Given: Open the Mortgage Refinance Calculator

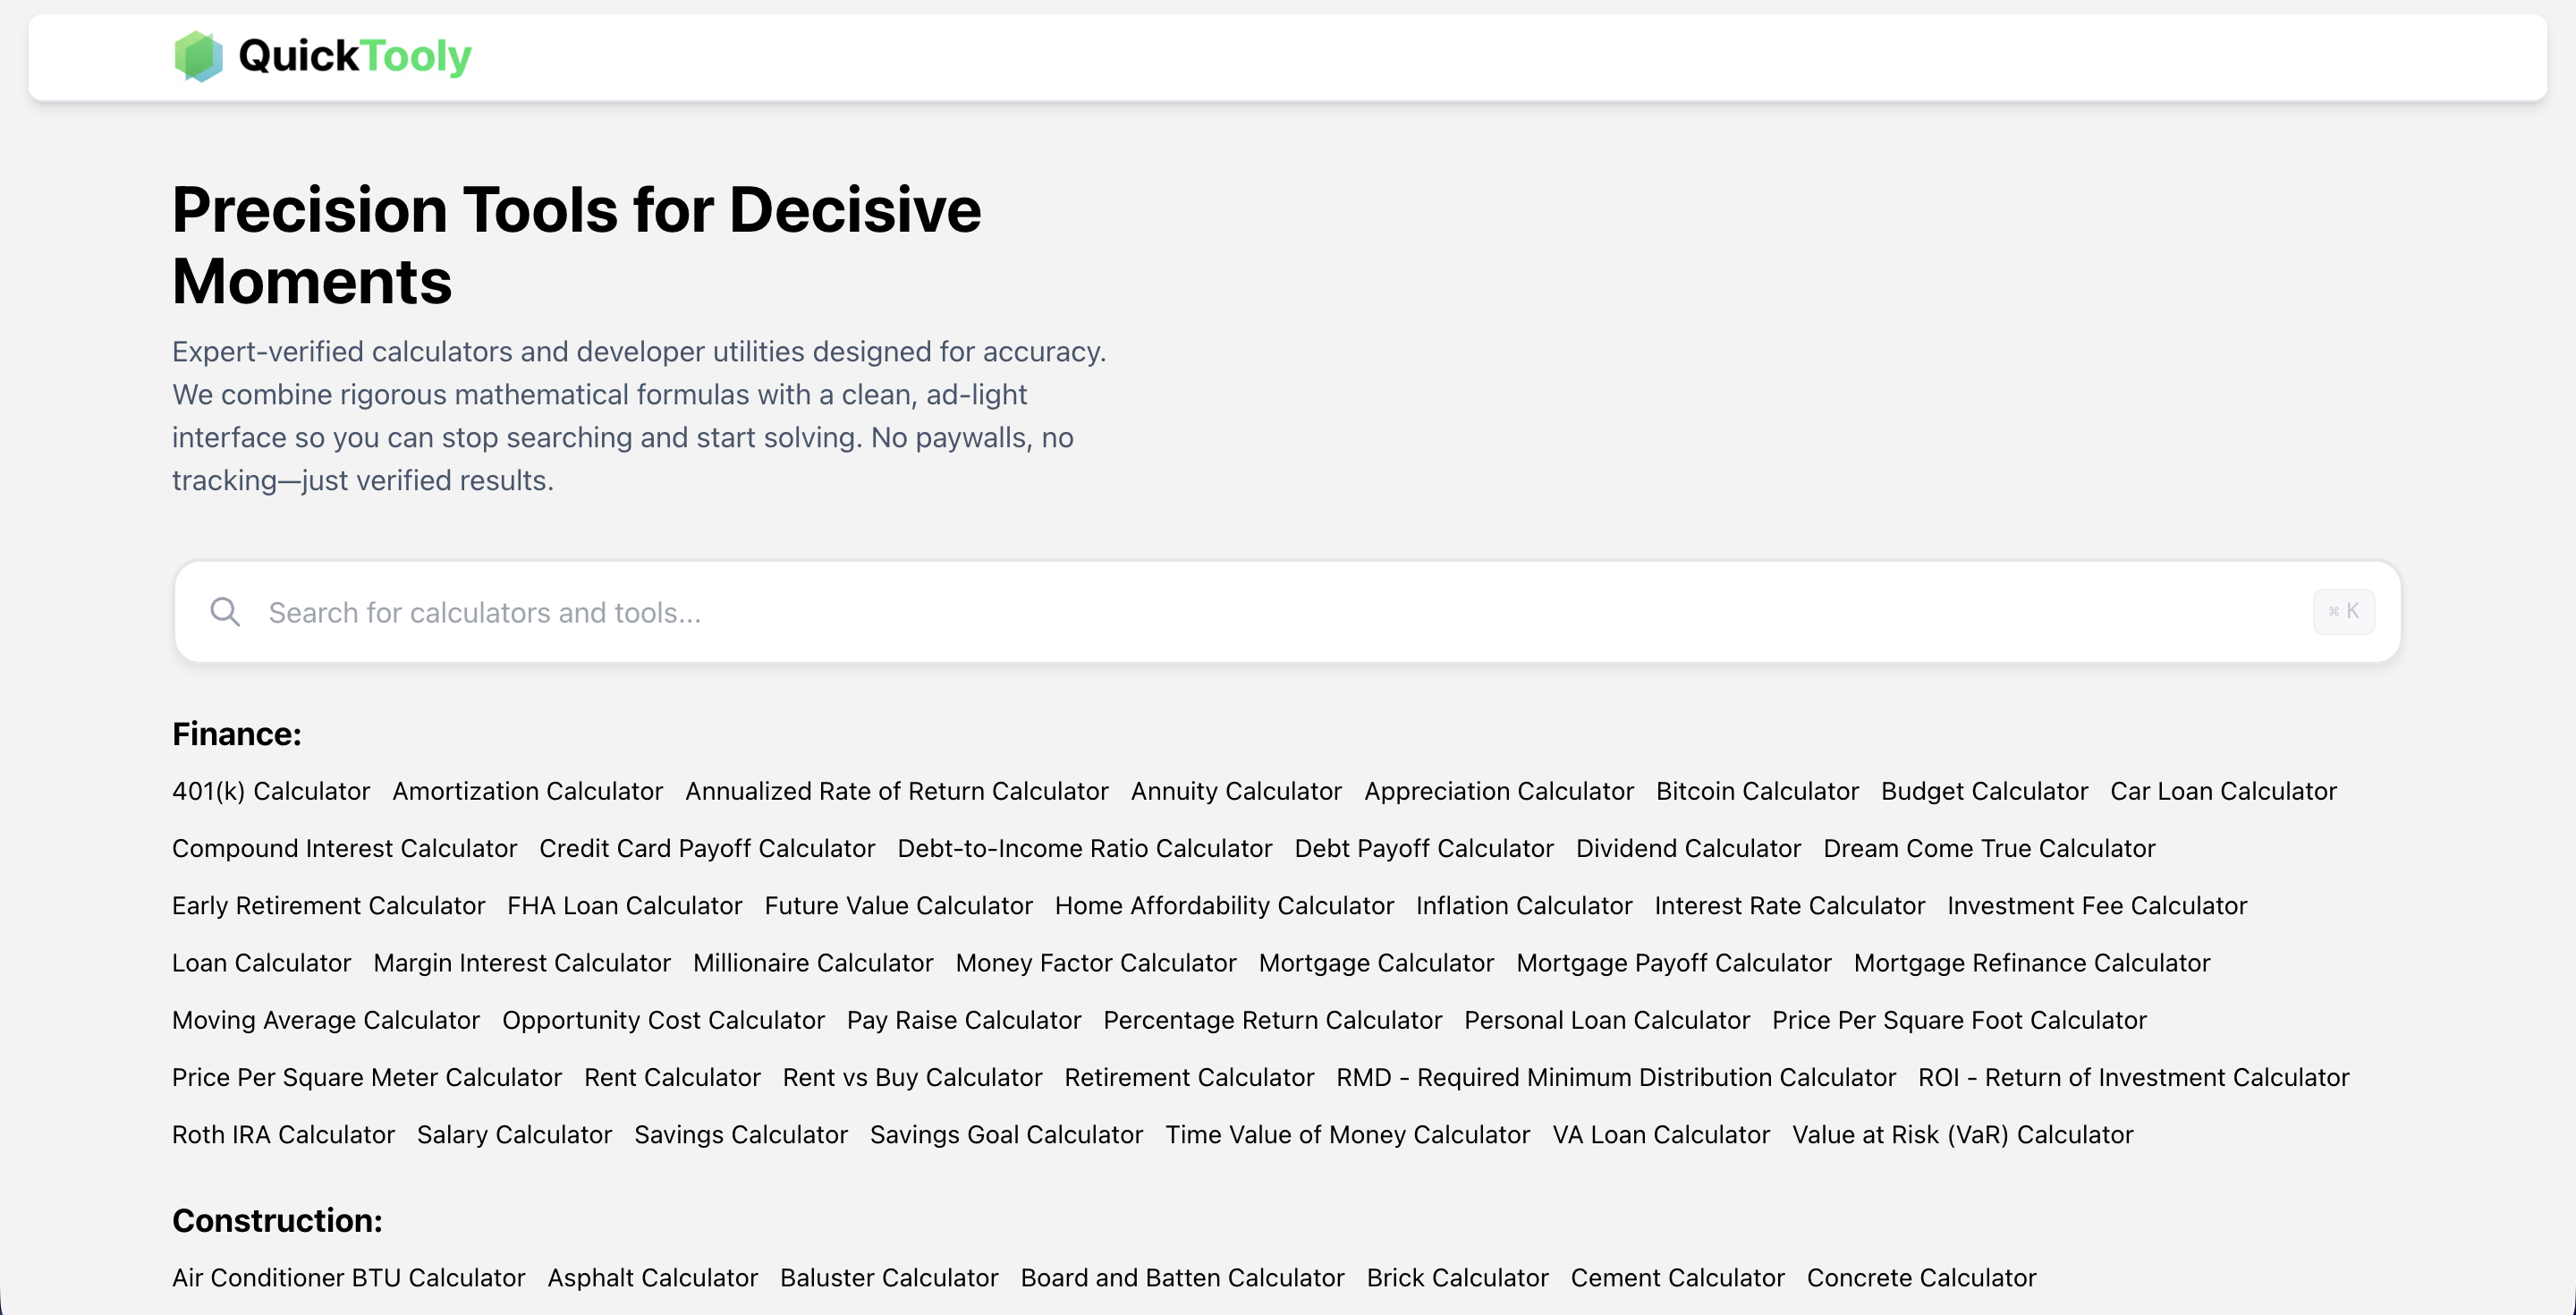Looking at the screenshot, I should (x=2032, y=962).
